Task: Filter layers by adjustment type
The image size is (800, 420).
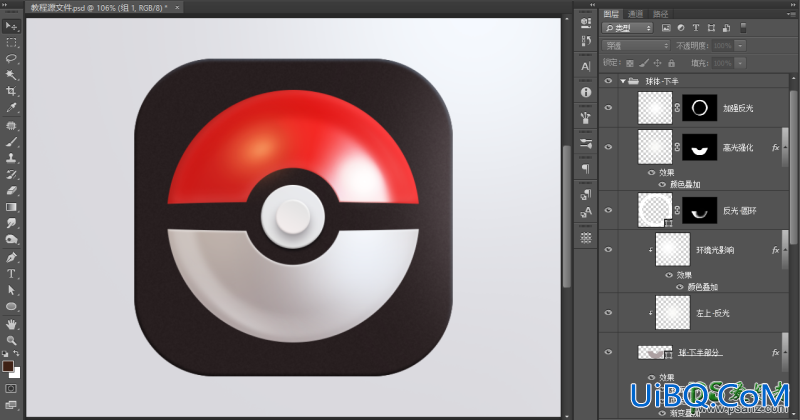Action: [681, 28]
